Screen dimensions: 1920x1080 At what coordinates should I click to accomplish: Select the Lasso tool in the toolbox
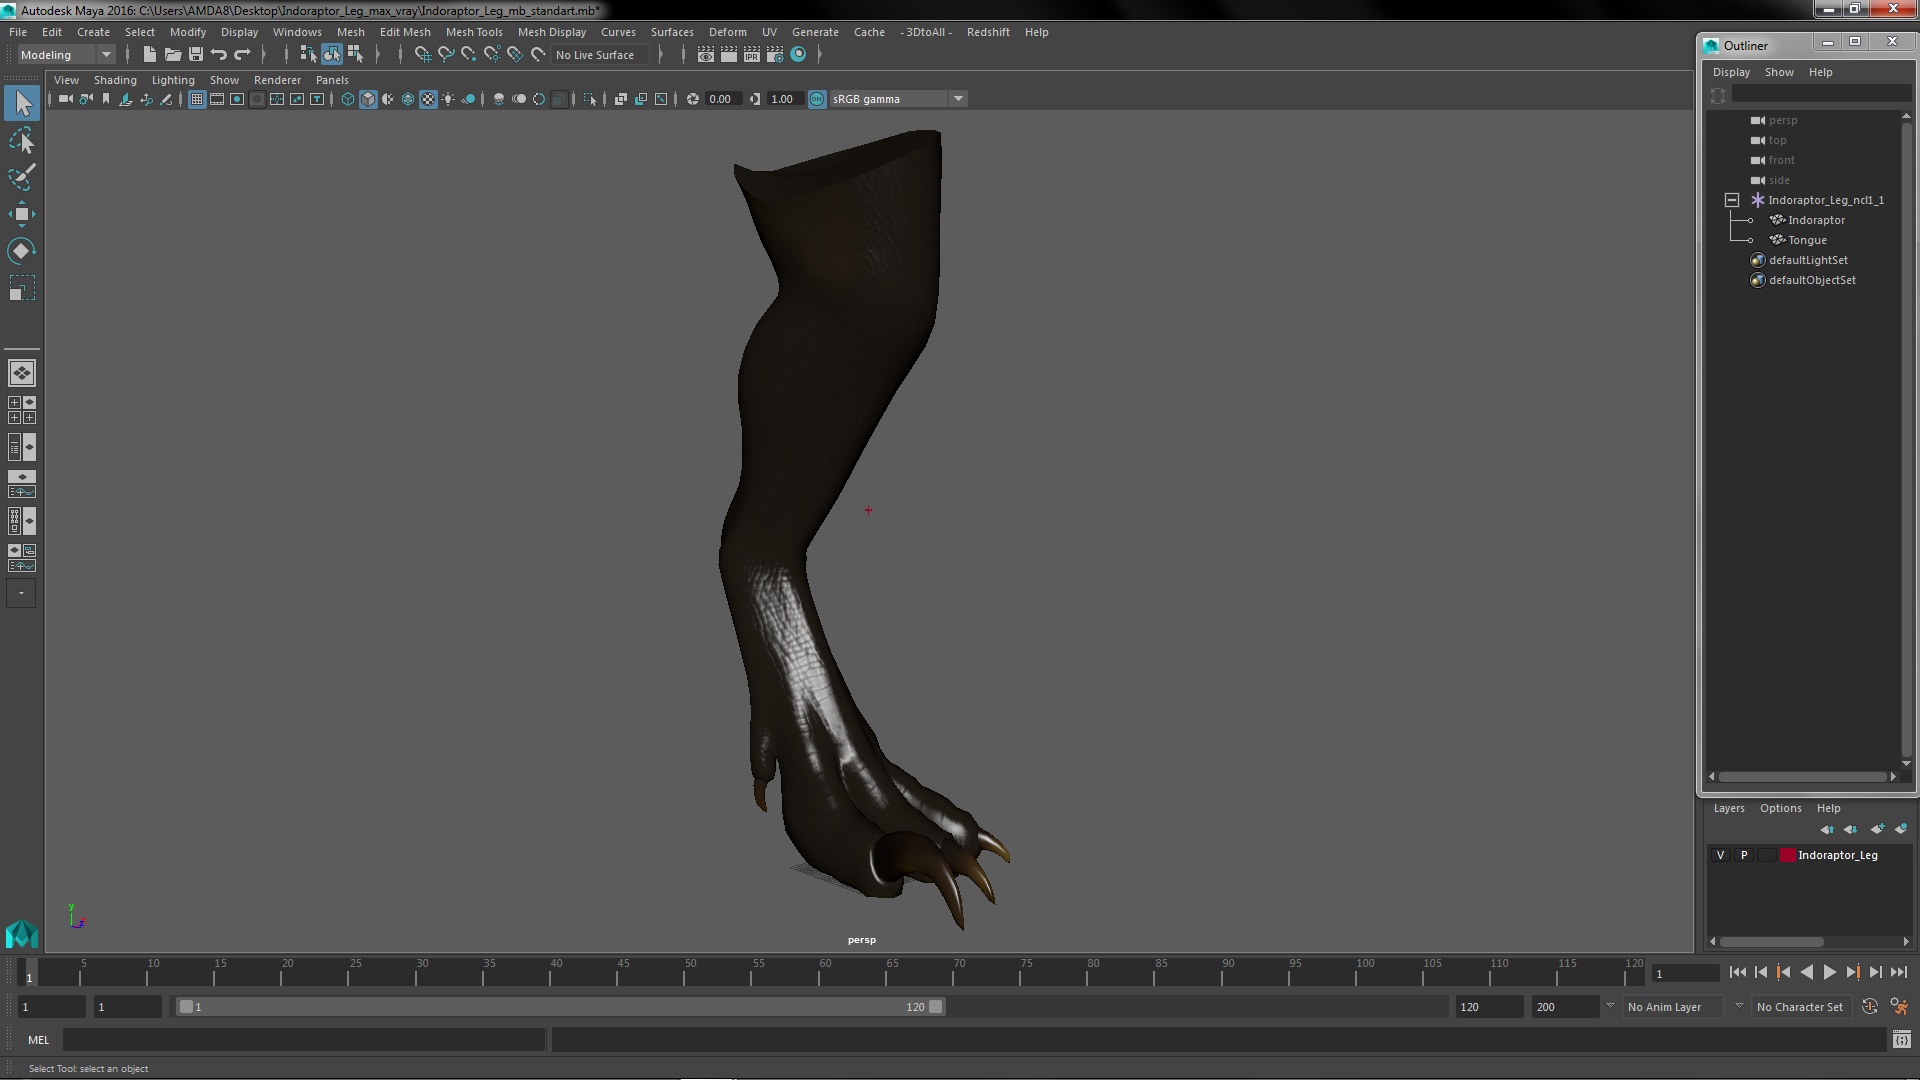click(x=22, y=141)
